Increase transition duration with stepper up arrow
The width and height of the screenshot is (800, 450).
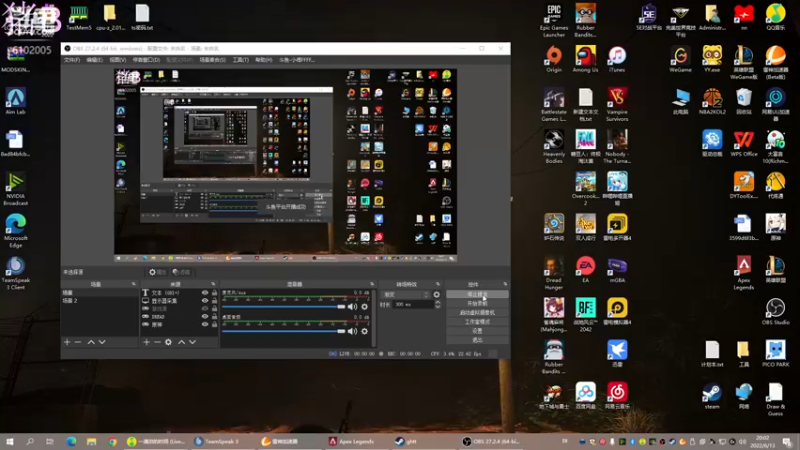[x=437, y=302]
